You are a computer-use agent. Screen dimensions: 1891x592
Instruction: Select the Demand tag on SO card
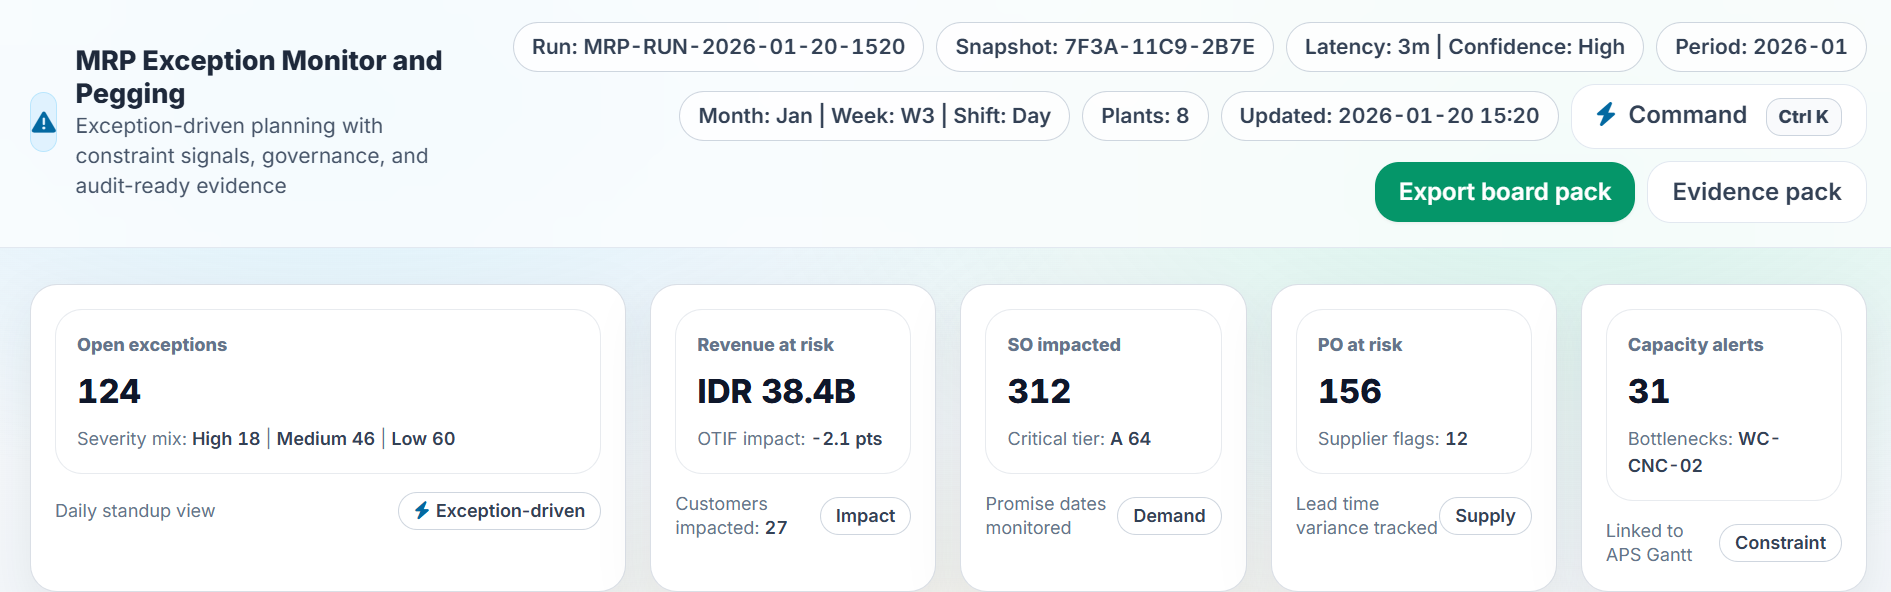click(x=1169, y=516)
